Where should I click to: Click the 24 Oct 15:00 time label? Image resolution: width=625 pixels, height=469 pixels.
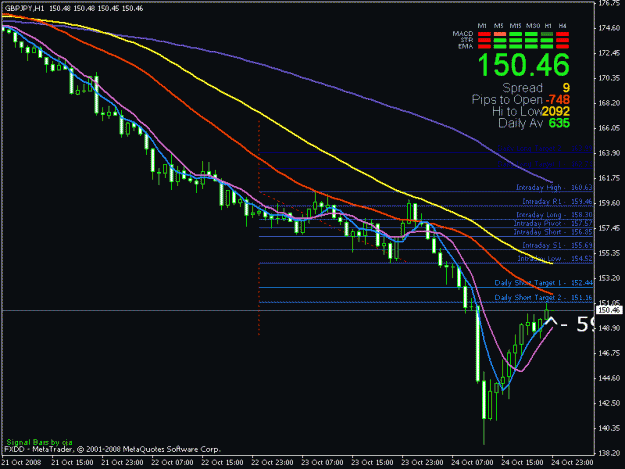(x=522, y=463)
